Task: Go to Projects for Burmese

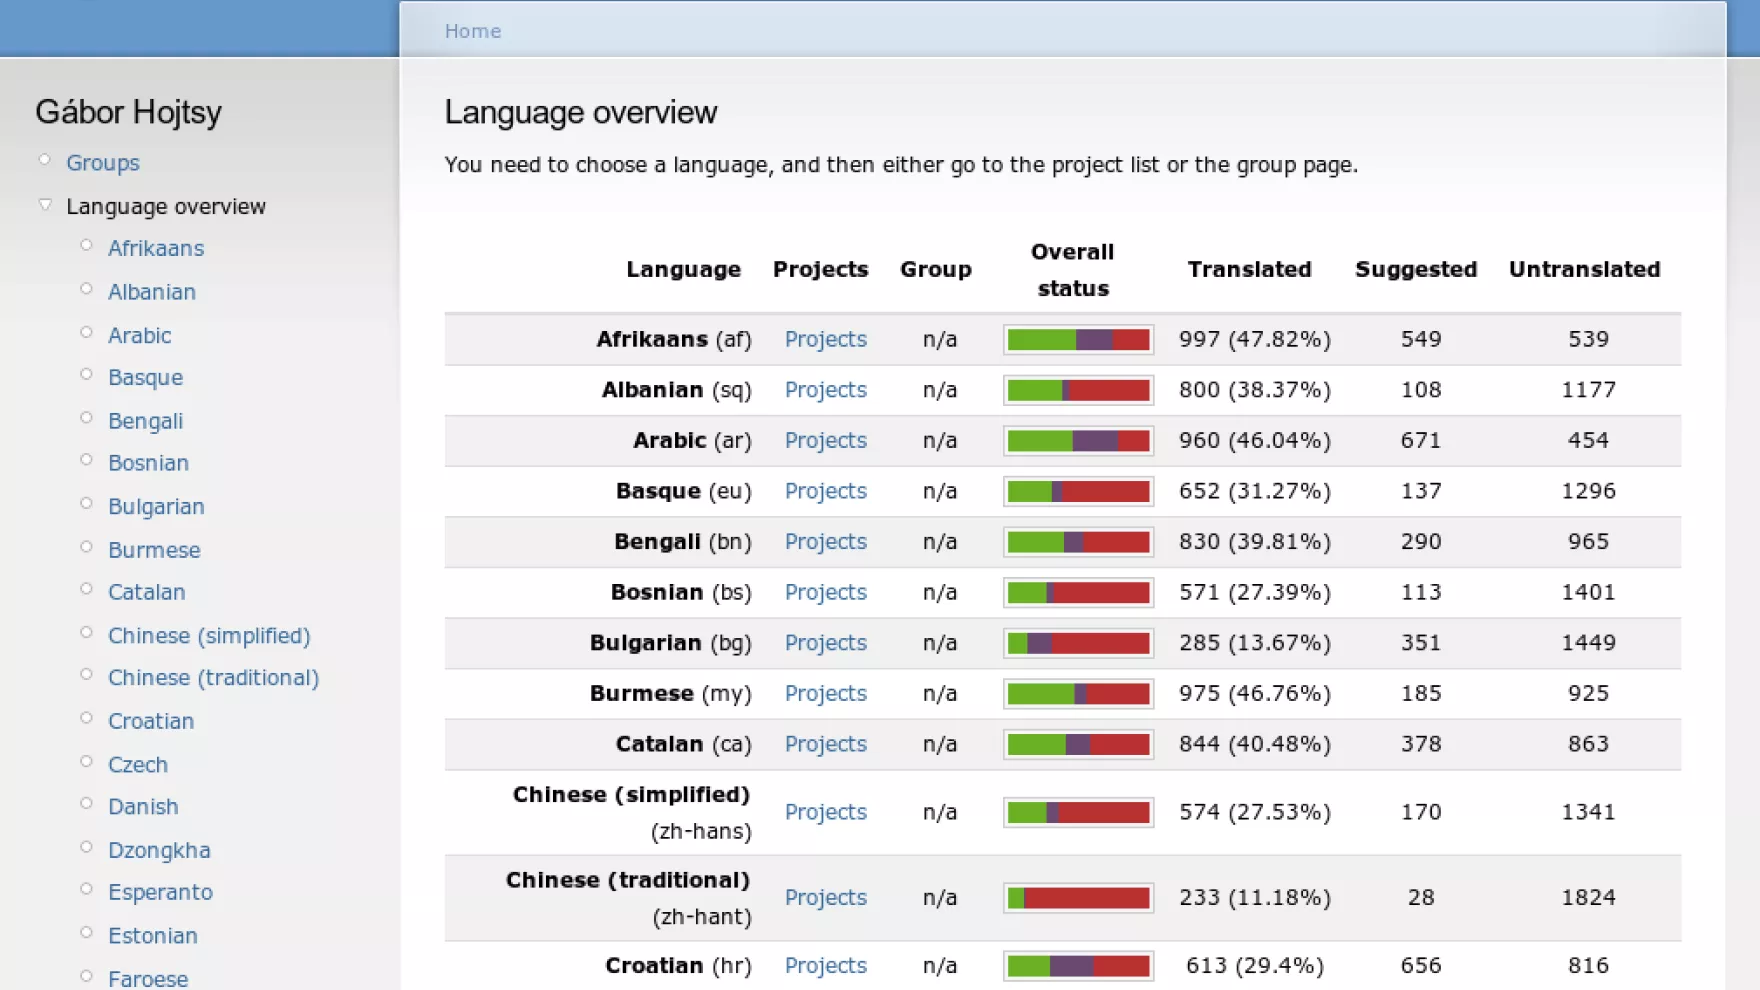Action: (x=826, y=694)
